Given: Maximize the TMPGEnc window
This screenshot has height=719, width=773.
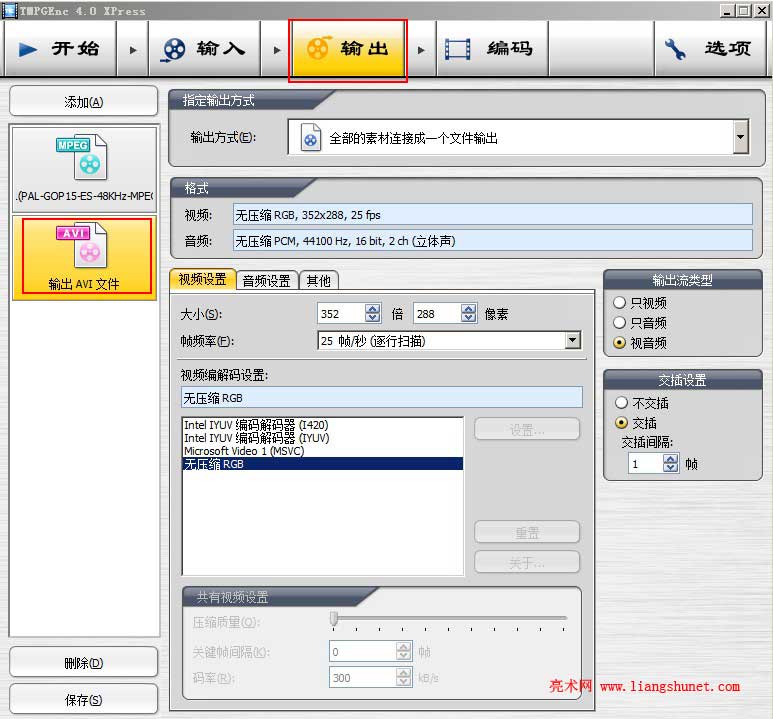Looking at the screenshot, I should pos(743,10).
